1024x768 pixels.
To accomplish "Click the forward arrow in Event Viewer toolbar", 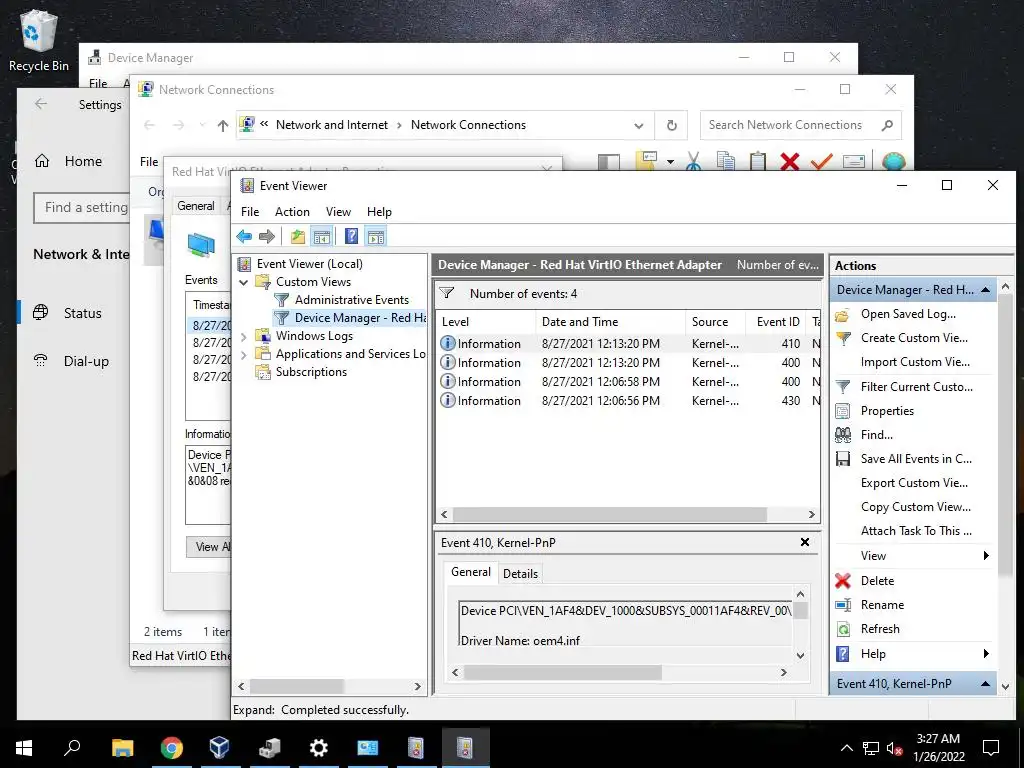I will (x=266, y=236).
